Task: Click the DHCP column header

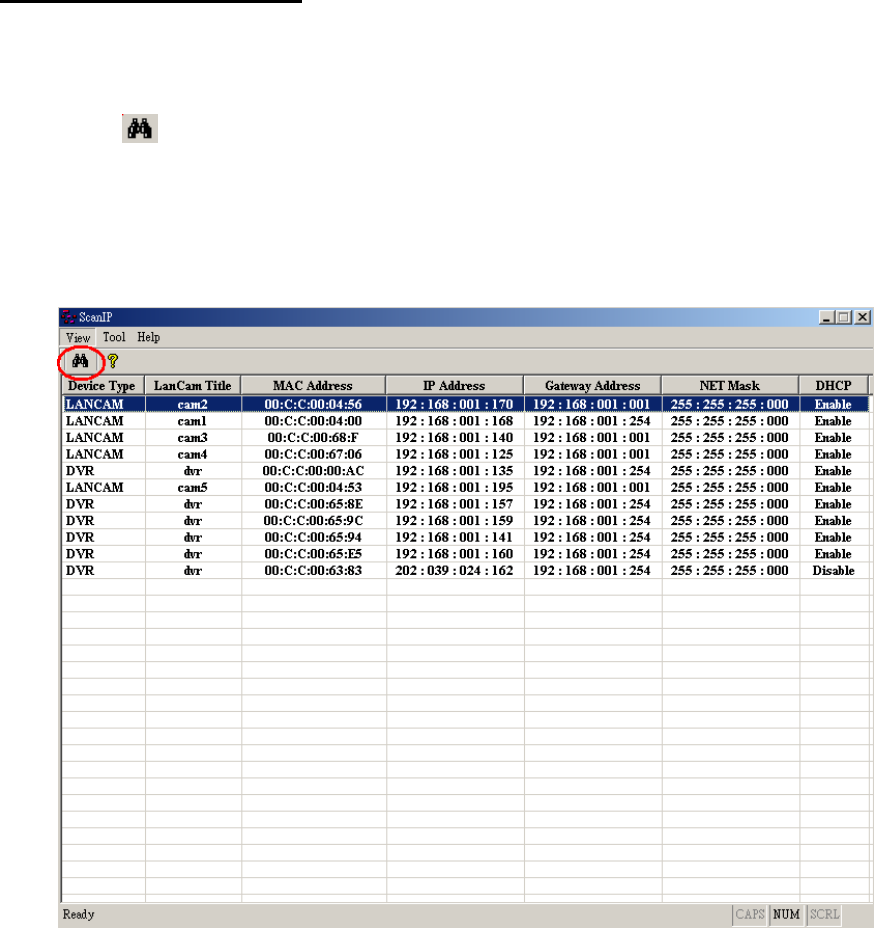Action: [832, 385]
